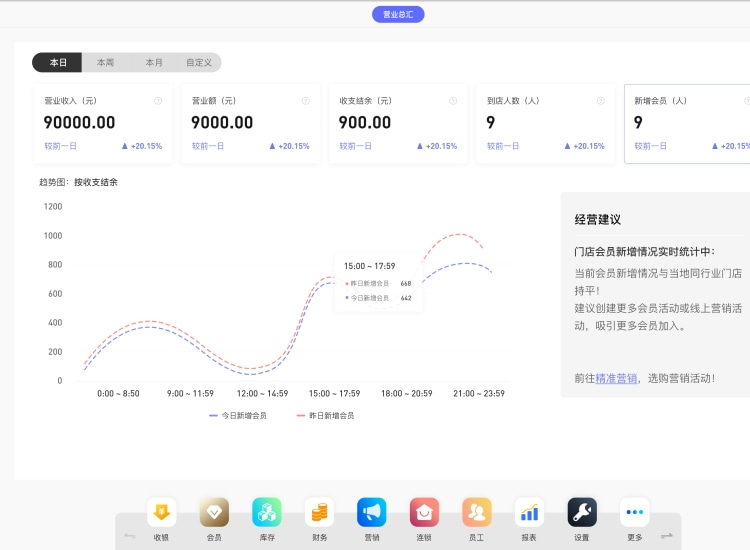Viewport: 750px width, 550px height.
Task: Open the 设置 settings wrench icon
Action: 582,513
